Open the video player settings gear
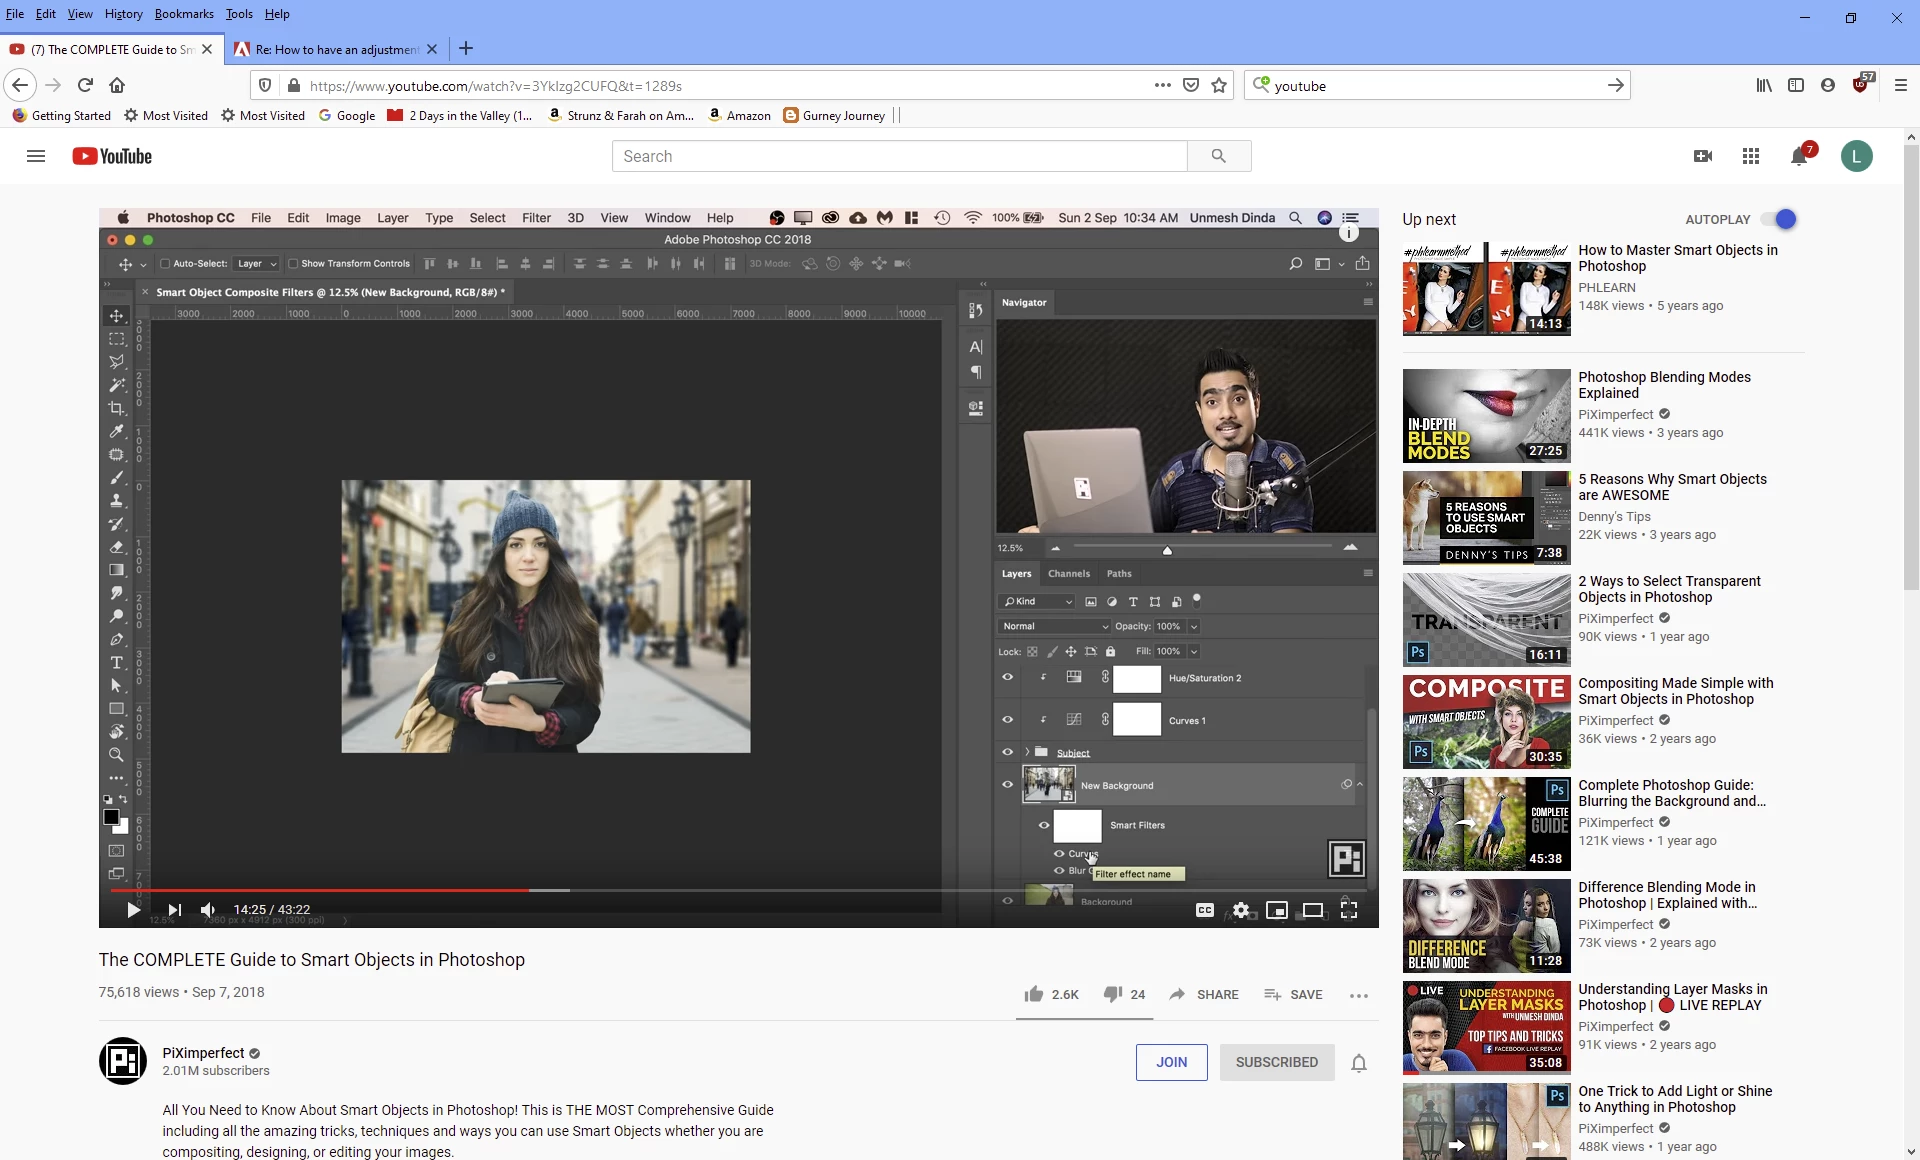Screen dimensions: 1920x1160 point(1241,910)
